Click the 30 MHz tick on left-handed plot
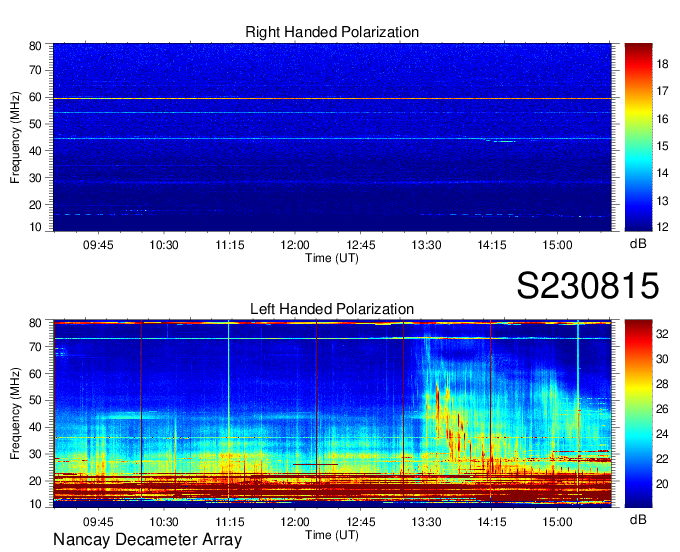The width and height of the screenshot is (680, 552). [x=35, y=454]
